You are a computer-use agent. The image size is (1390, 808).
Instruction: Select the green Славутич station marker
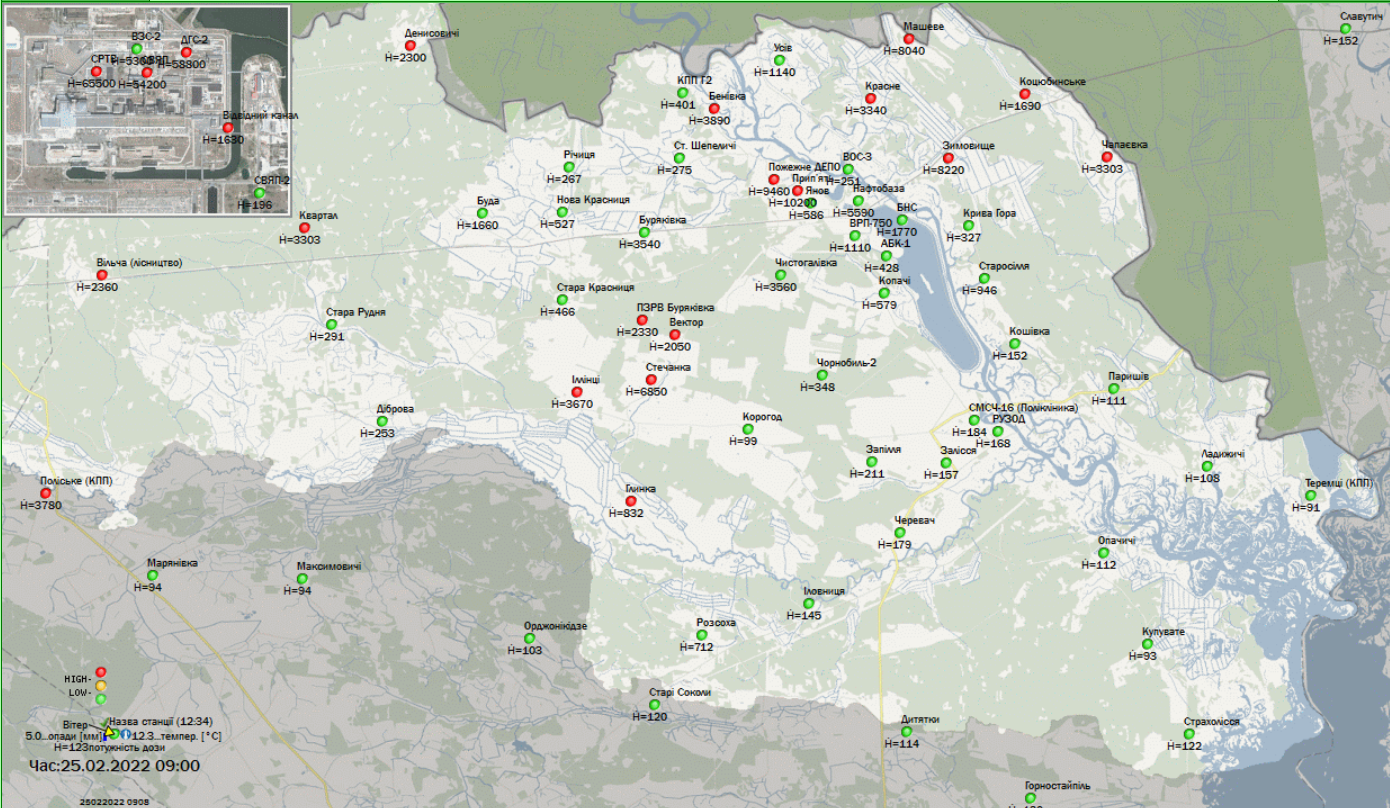[x=1346, y=29]
